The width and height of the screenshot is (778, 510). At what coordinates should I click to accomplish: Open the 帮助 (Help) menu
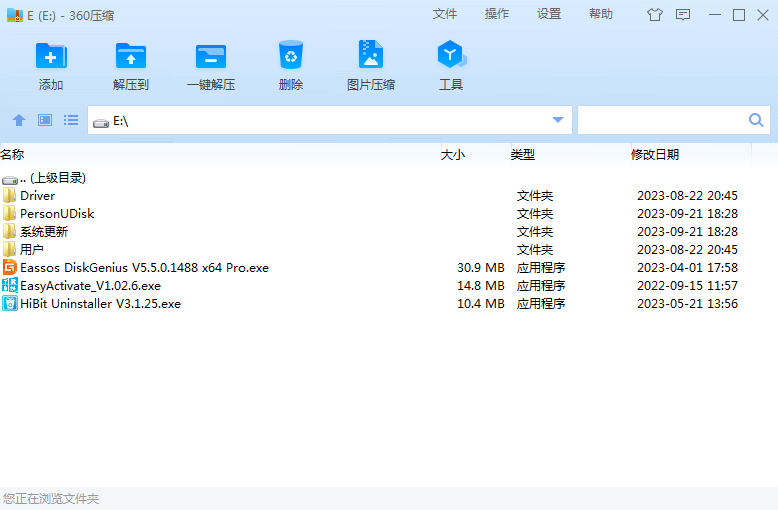[x=601, y=14]
